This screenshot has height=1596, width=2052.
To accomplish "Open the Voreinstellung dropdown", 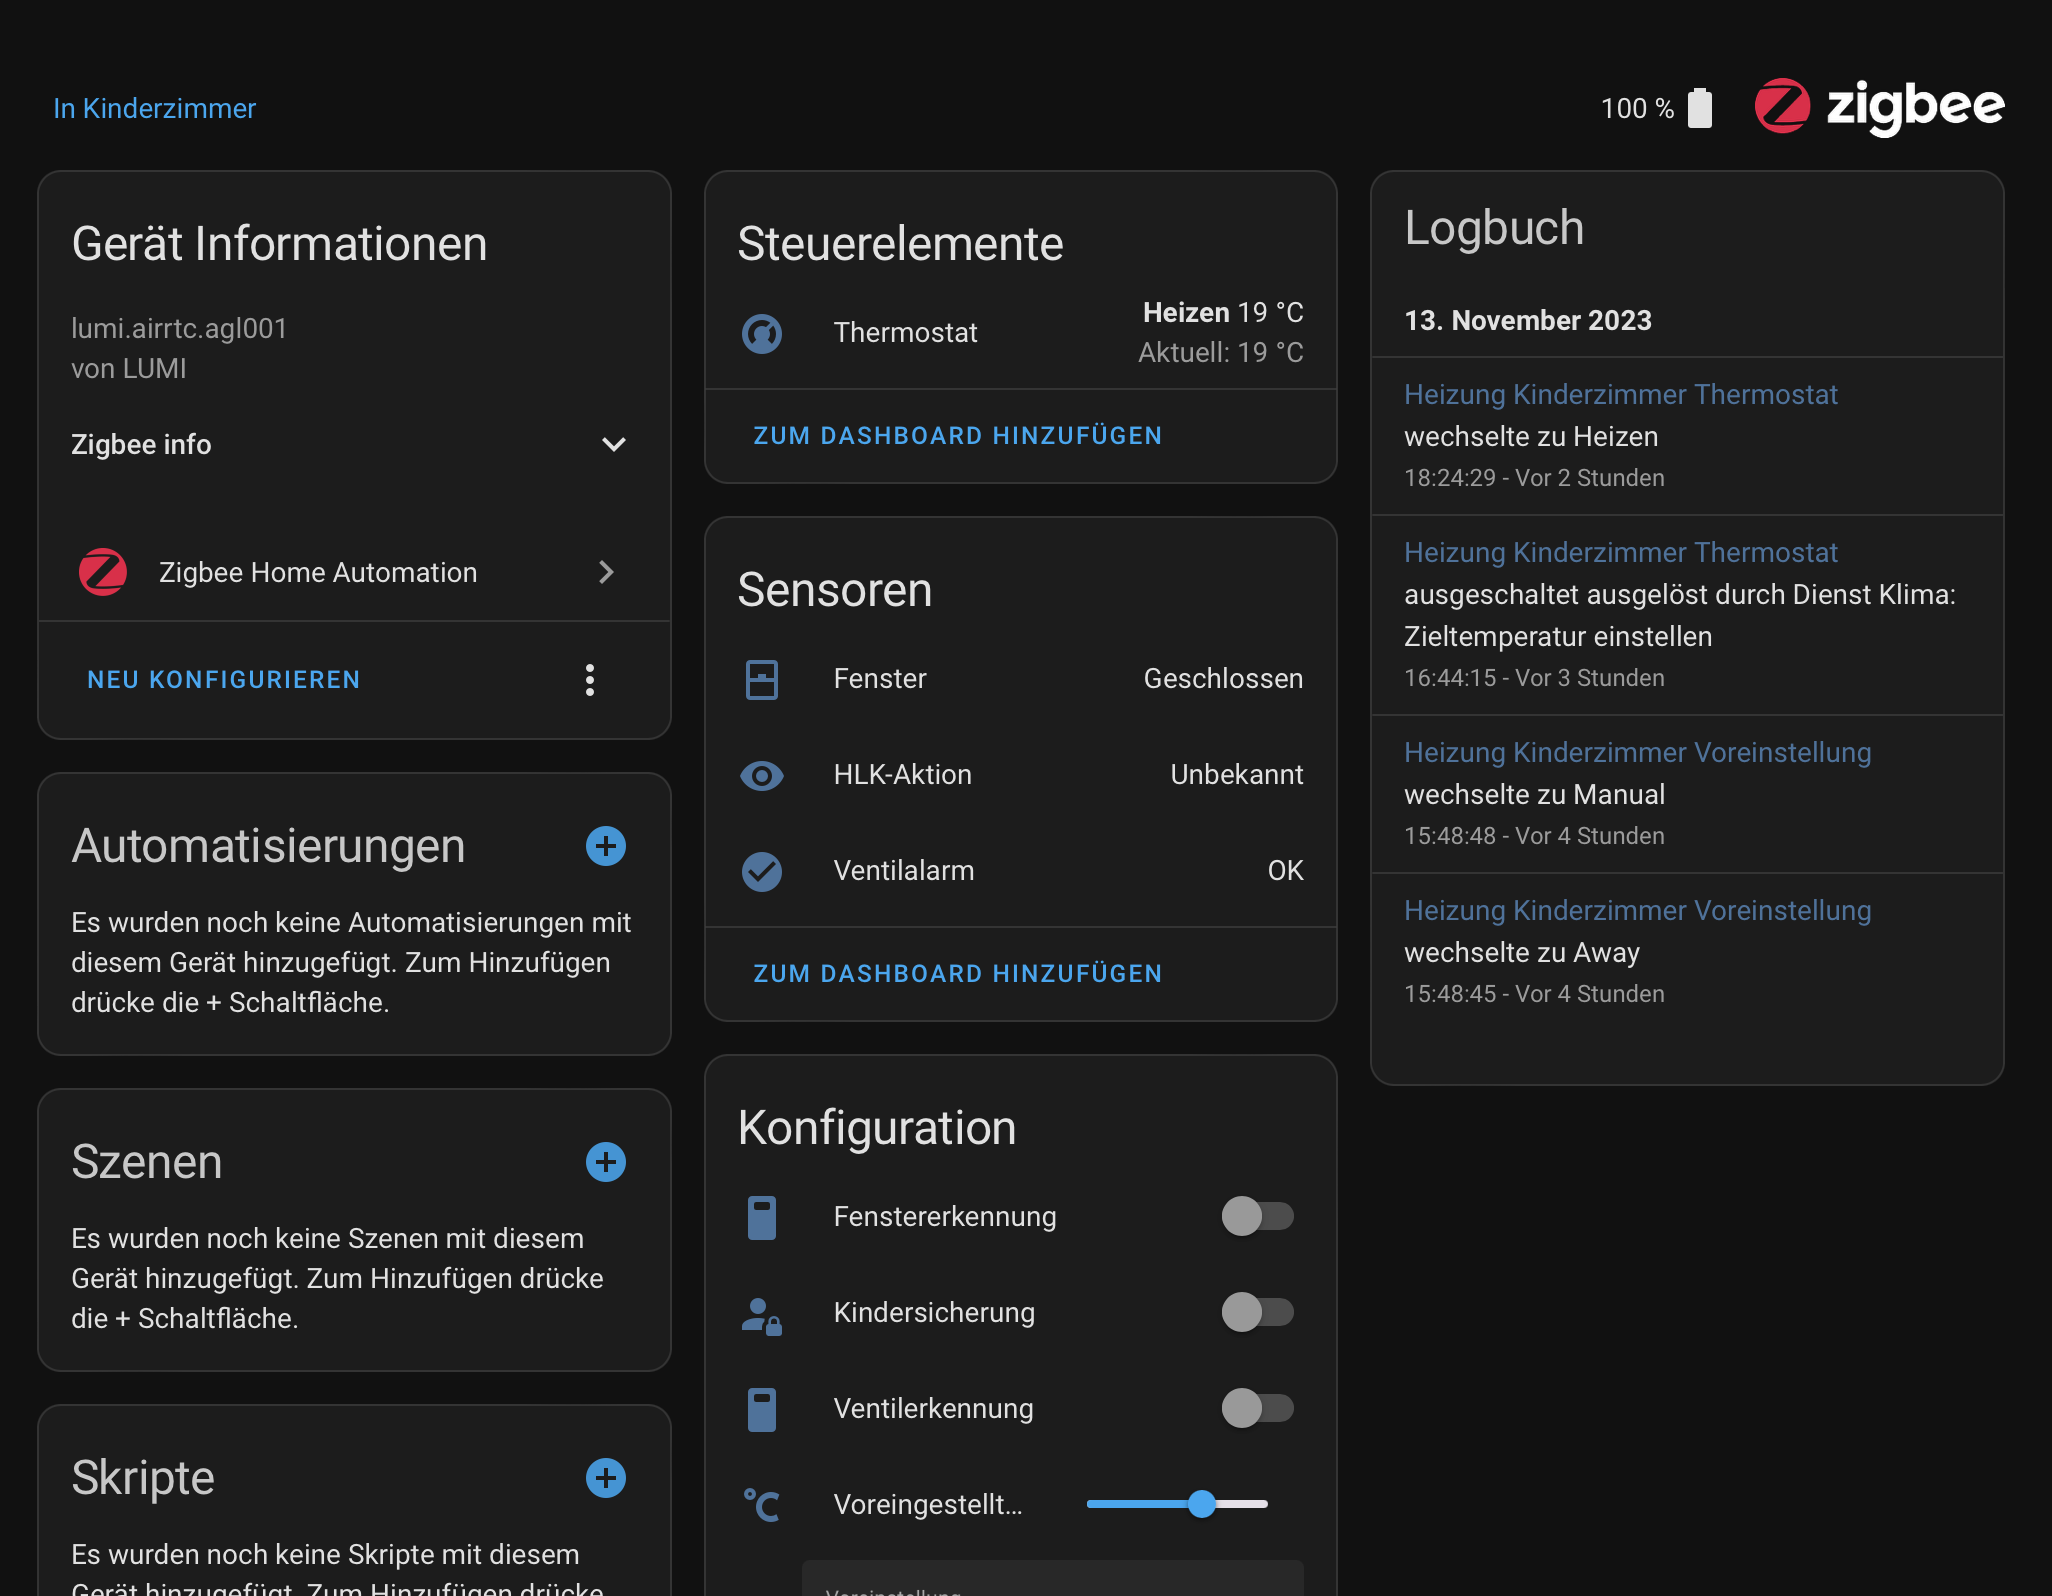I will [1050, 1586].
